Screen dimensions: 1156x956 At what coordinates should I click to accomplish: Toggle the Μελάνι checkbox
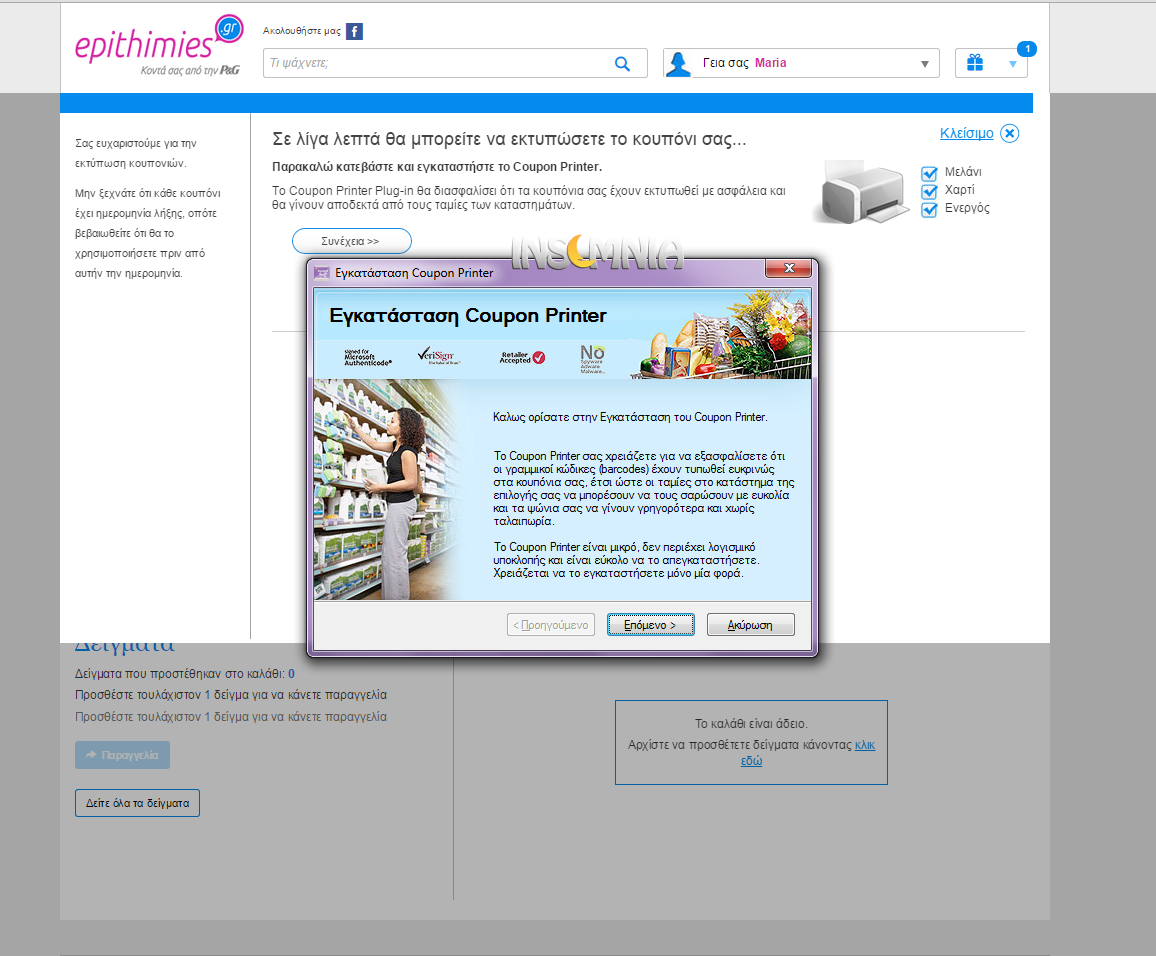point(929,174)
